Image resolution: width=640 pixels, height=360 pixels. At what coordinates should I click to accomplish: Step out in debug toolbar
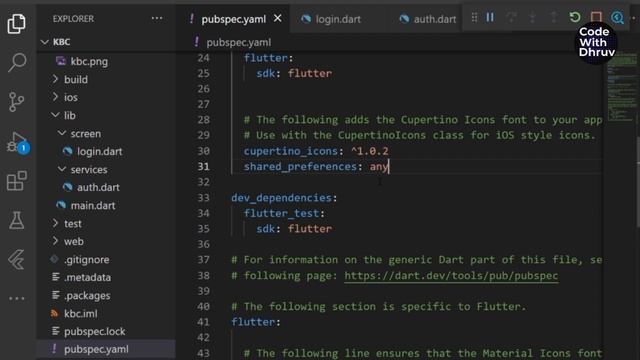553,17
